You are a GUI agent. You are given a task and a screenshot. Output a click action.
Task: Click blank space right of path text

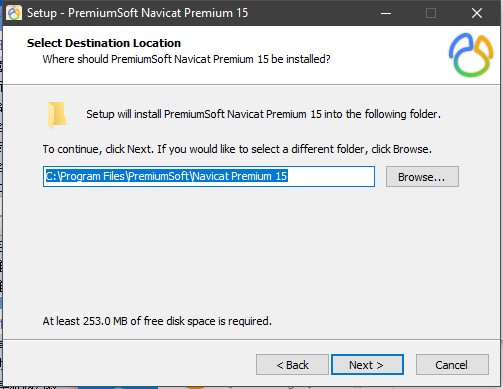tap(330, 176)
